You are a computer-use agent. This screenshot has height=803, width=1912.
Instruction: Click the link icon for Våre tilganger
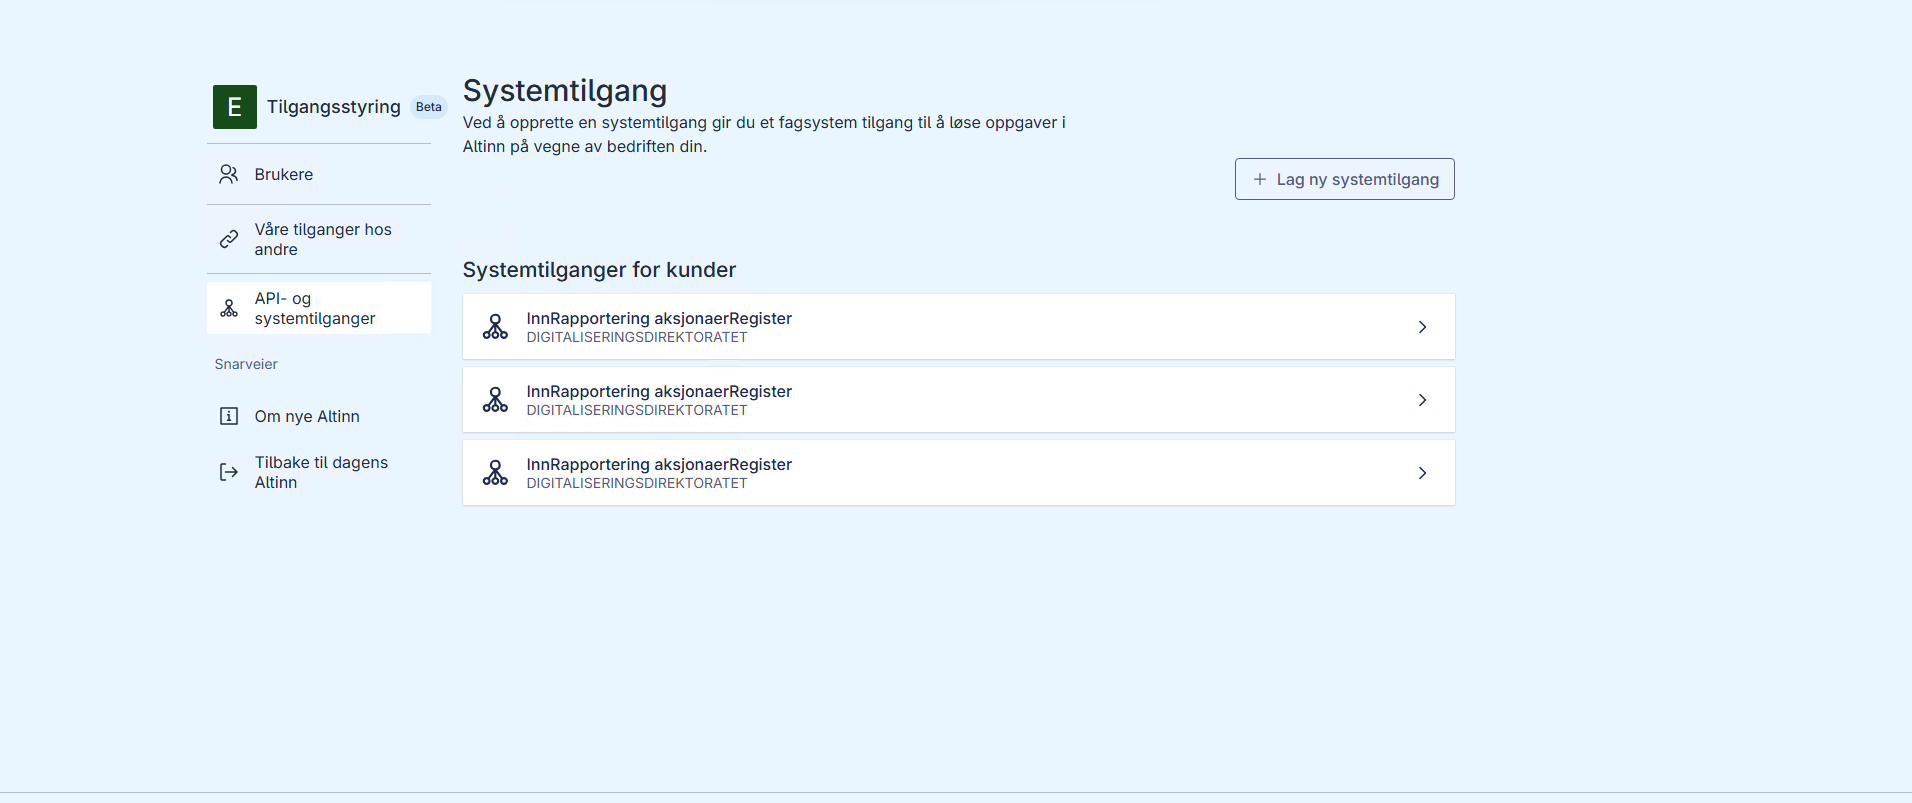[x=229, y=239]
